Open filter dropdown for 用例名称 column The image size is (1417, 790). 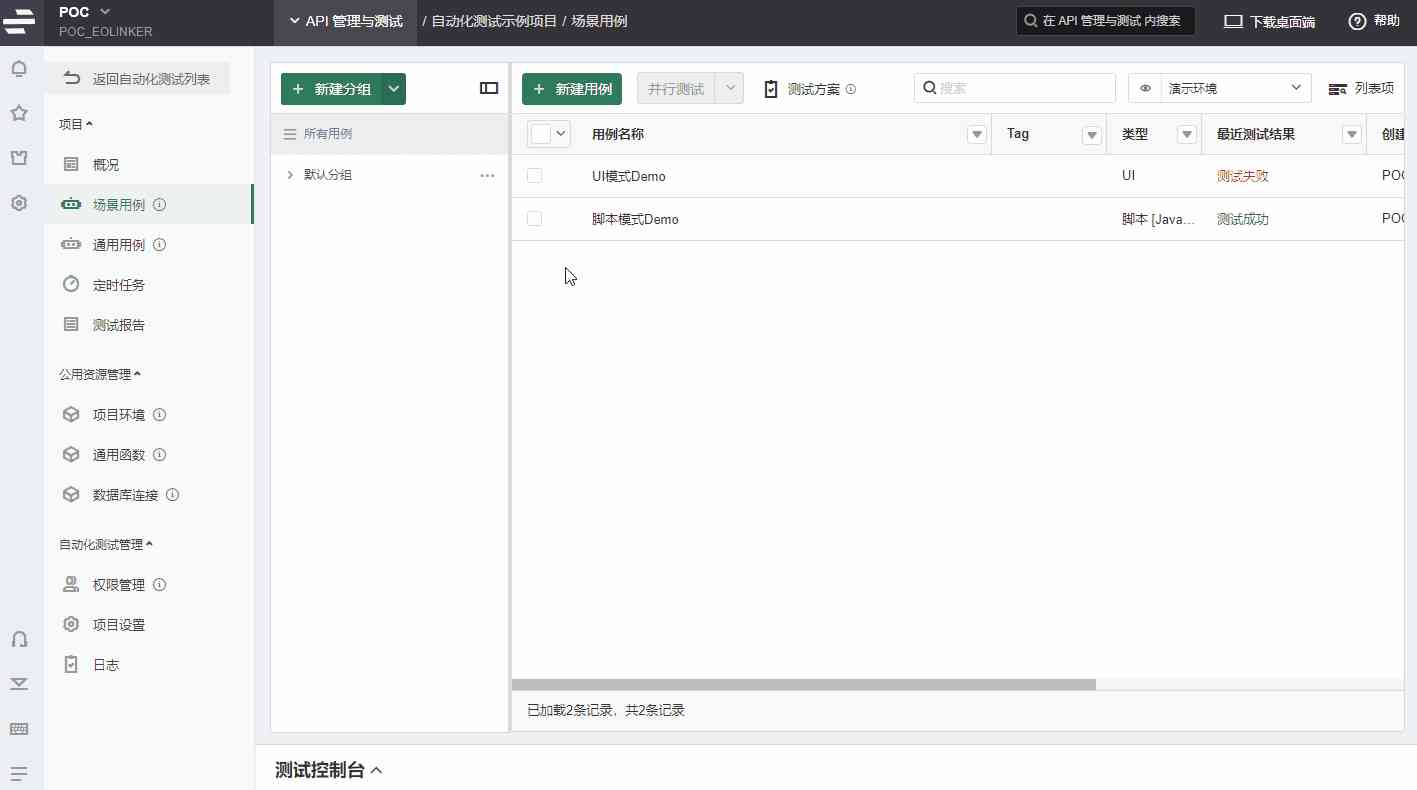977,135
